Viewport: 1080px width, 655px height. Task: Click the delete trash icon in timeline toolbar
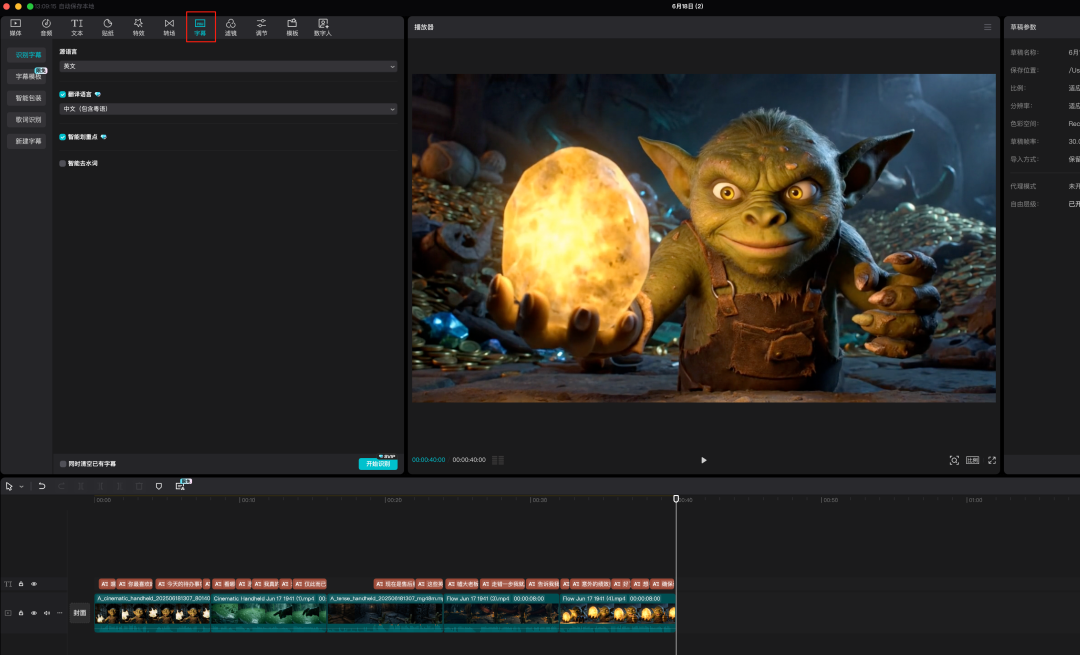point(139,486)
